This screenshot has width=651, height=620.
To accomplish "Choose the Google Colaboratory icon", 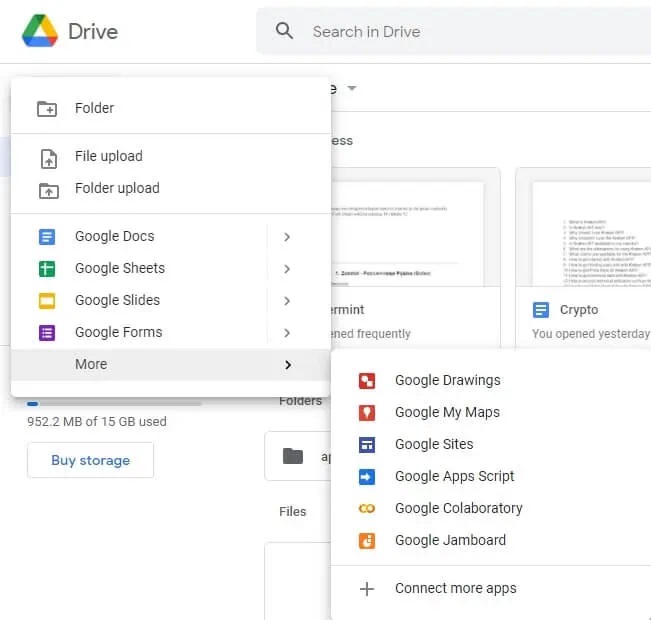I will 367,509.
